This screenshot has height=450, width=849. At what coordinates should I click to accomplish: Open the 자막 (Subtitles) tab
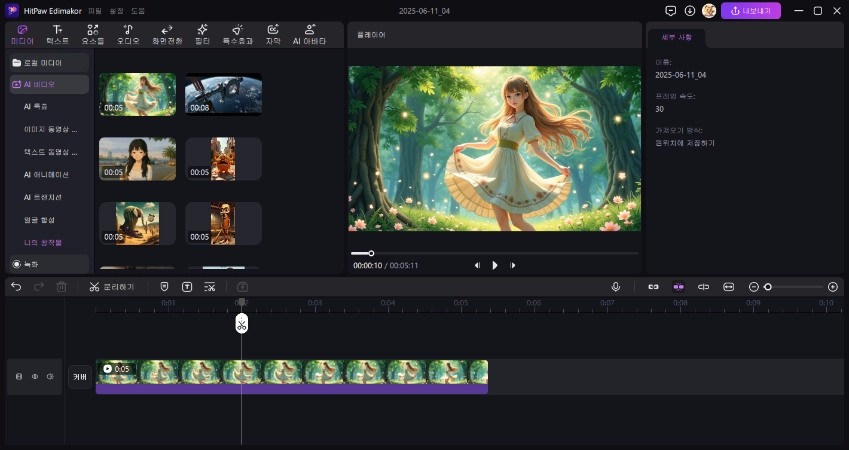point(273,35)
